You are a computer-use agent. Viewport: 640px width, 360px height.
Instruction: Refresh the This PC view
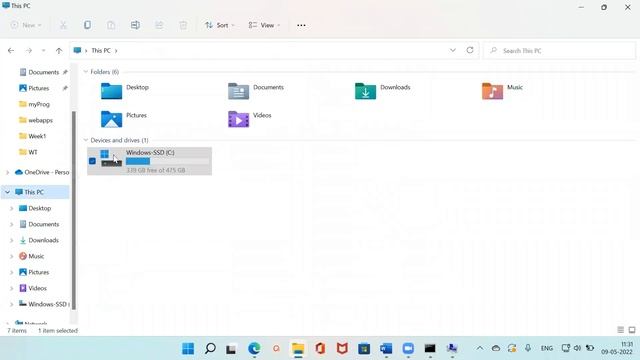[x=470, y=50]
